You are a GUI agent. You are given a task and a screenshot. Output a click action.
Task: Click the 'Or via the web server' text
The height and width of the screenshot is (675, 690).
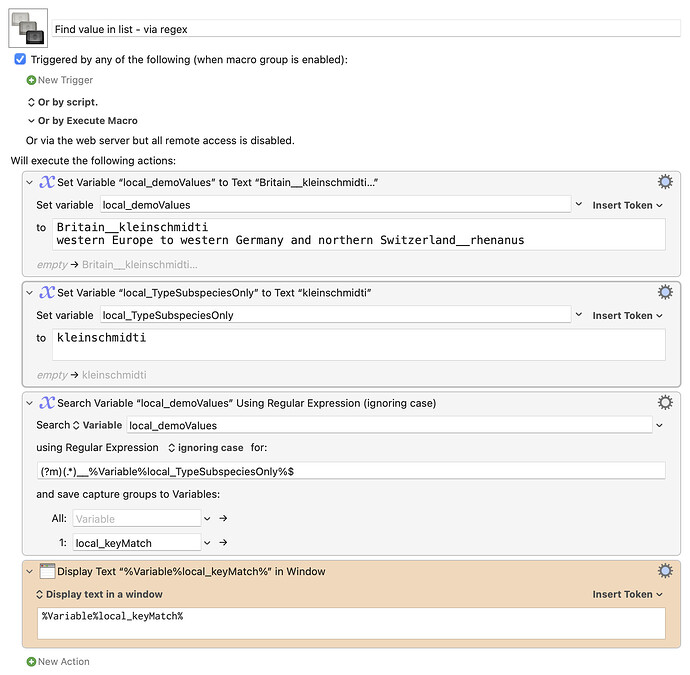160,141
